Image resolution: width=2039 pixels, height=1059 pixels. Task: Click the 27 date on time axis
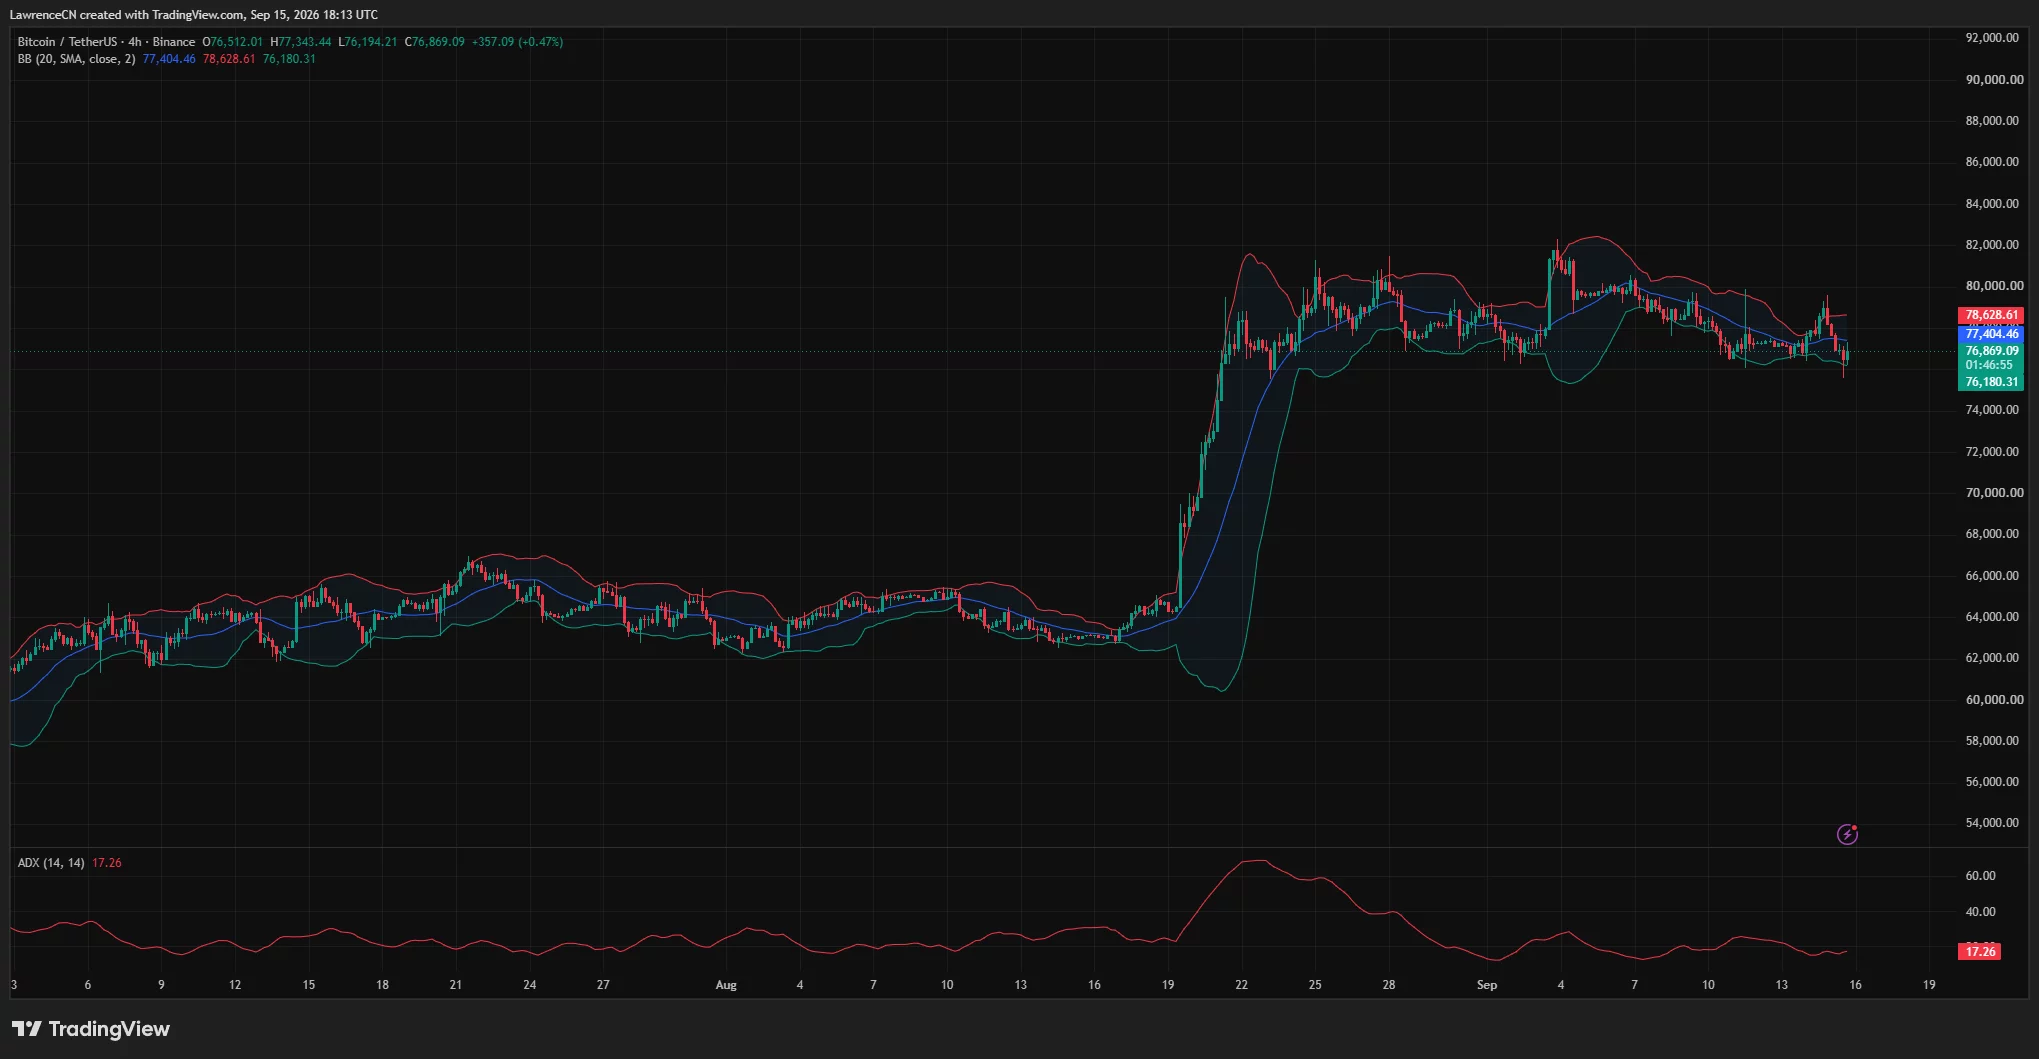[x=603, y=985]
